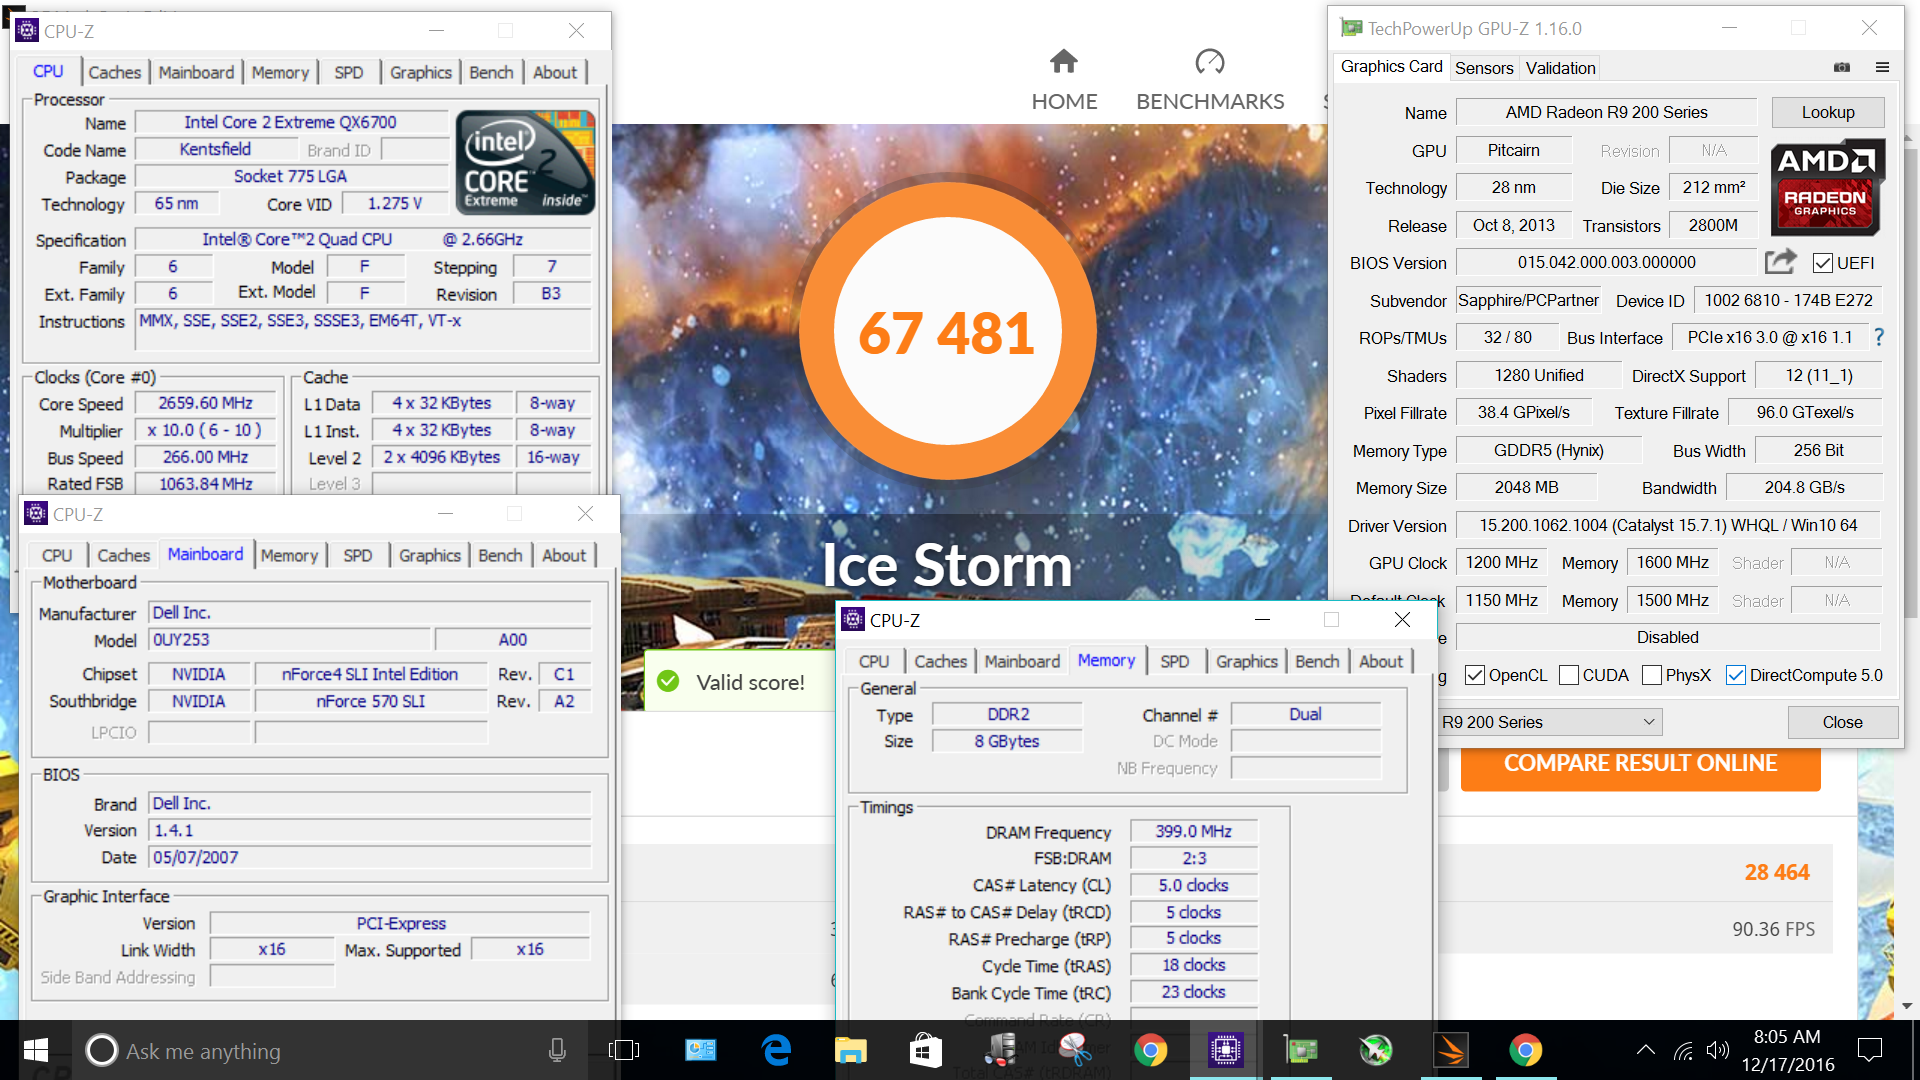The height and width of the screenshot is (1080, 1920).
Task: Click the Lookup button in GPU-Z
Action: coord(1828,112)
